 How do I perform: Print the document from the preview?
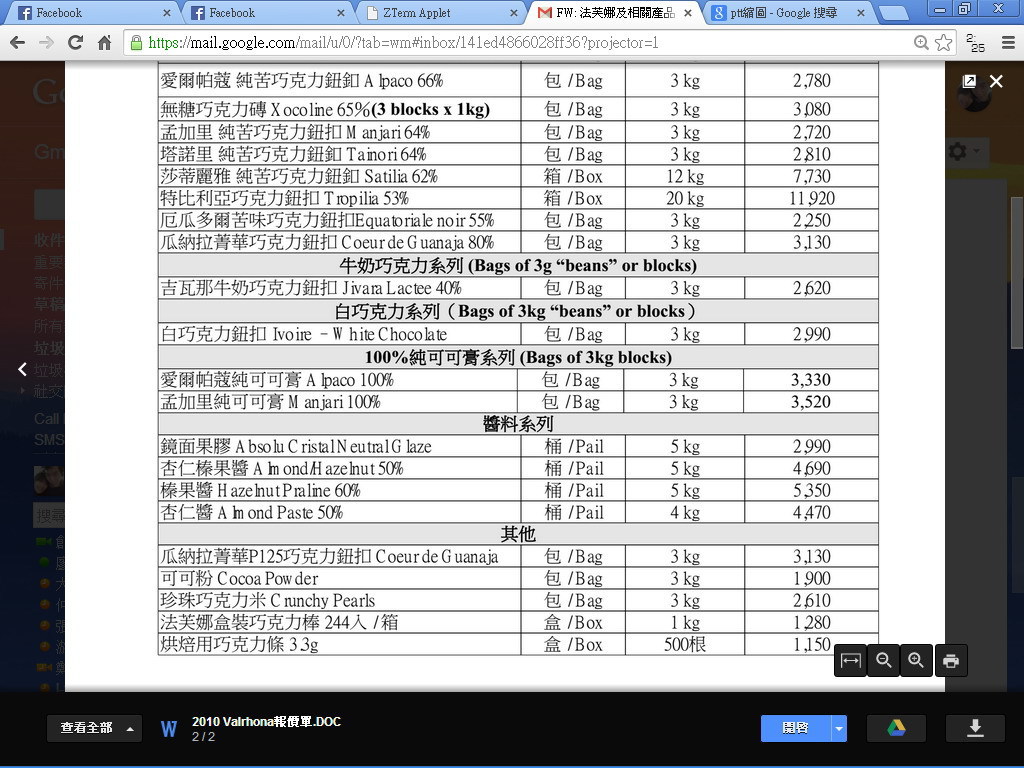coord(951,661)
